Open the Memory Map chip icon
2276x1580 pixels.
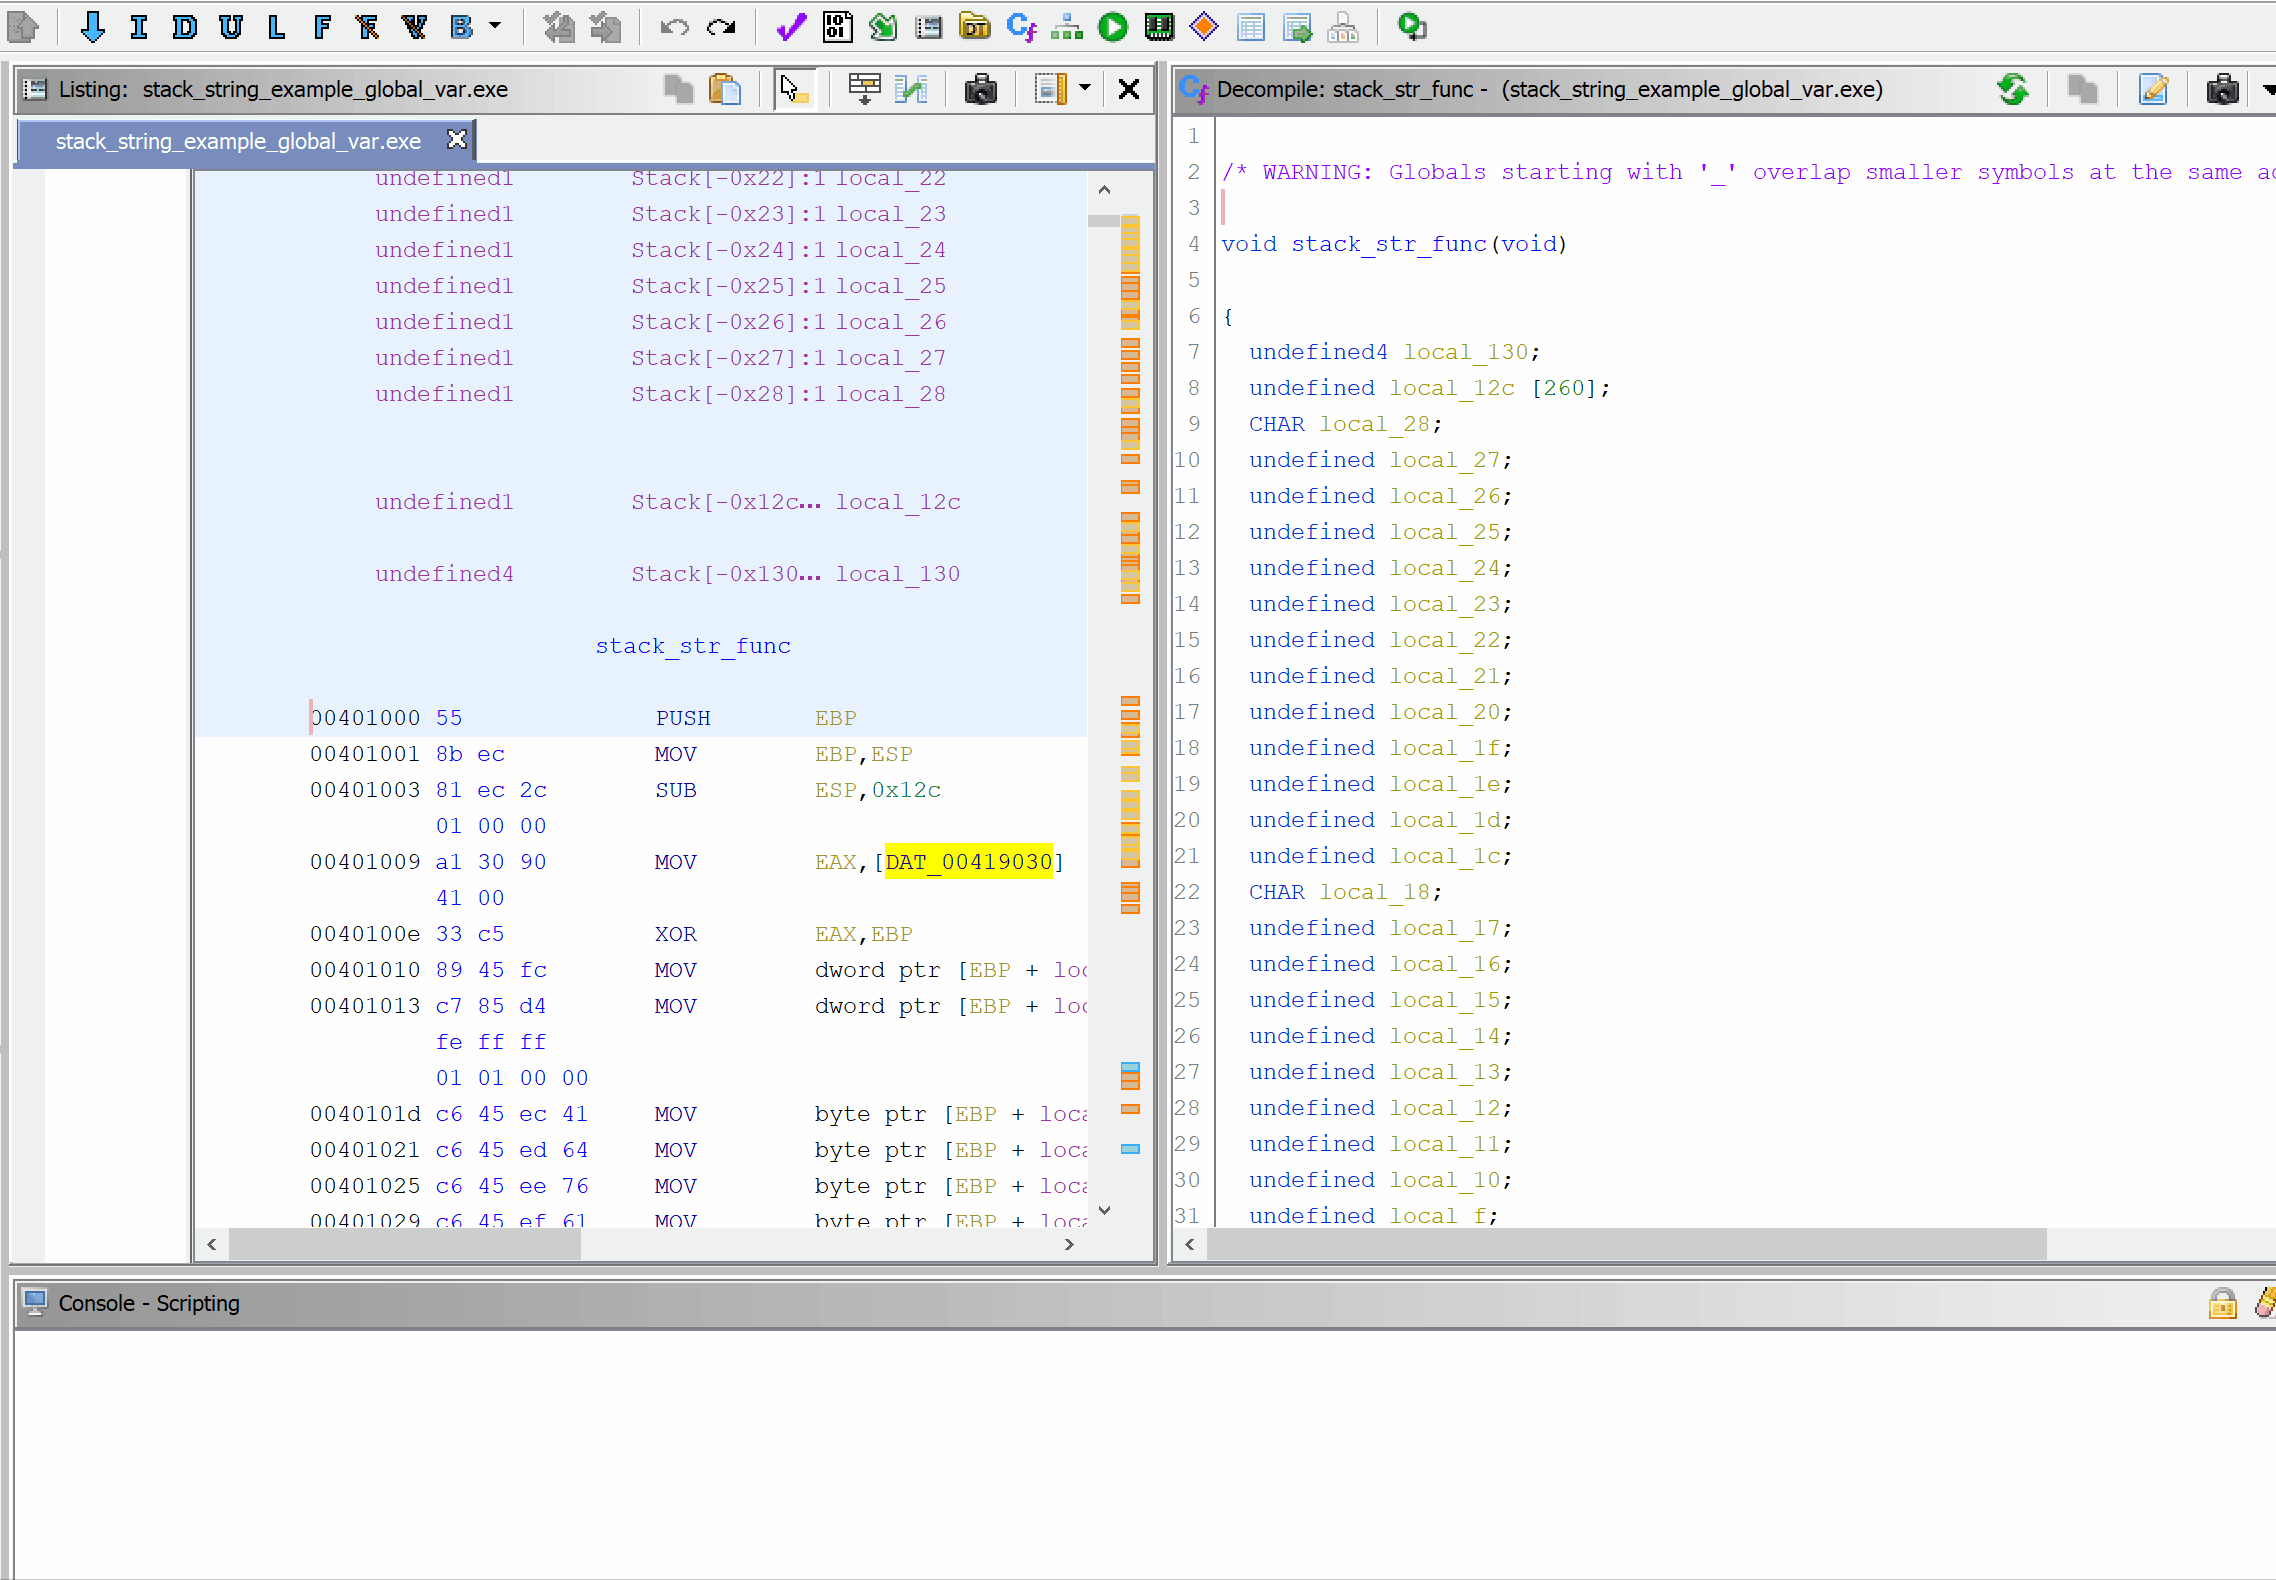point(1159,27)
